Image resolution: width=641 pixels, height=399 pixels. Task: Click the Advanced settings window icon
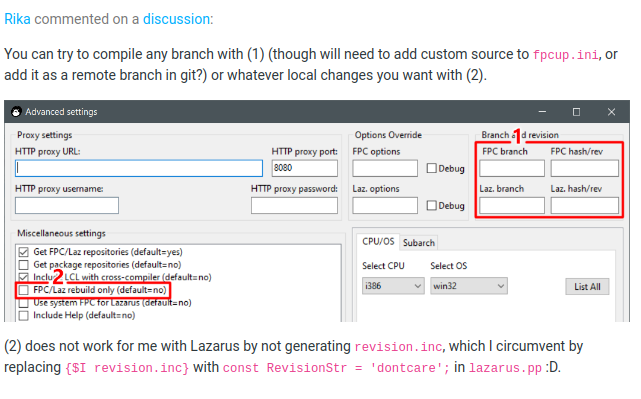[x=16, y=112]
